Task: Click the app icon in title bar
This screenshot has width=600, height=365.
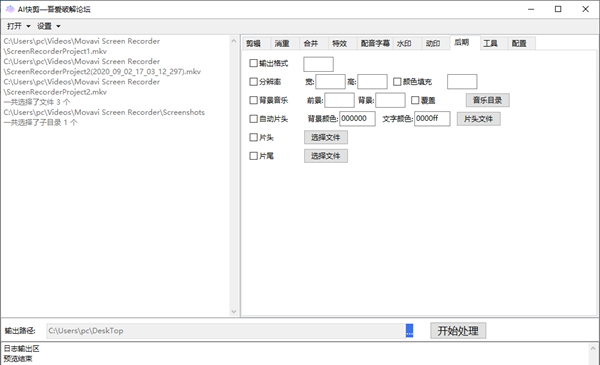Action: coord(9,9)
